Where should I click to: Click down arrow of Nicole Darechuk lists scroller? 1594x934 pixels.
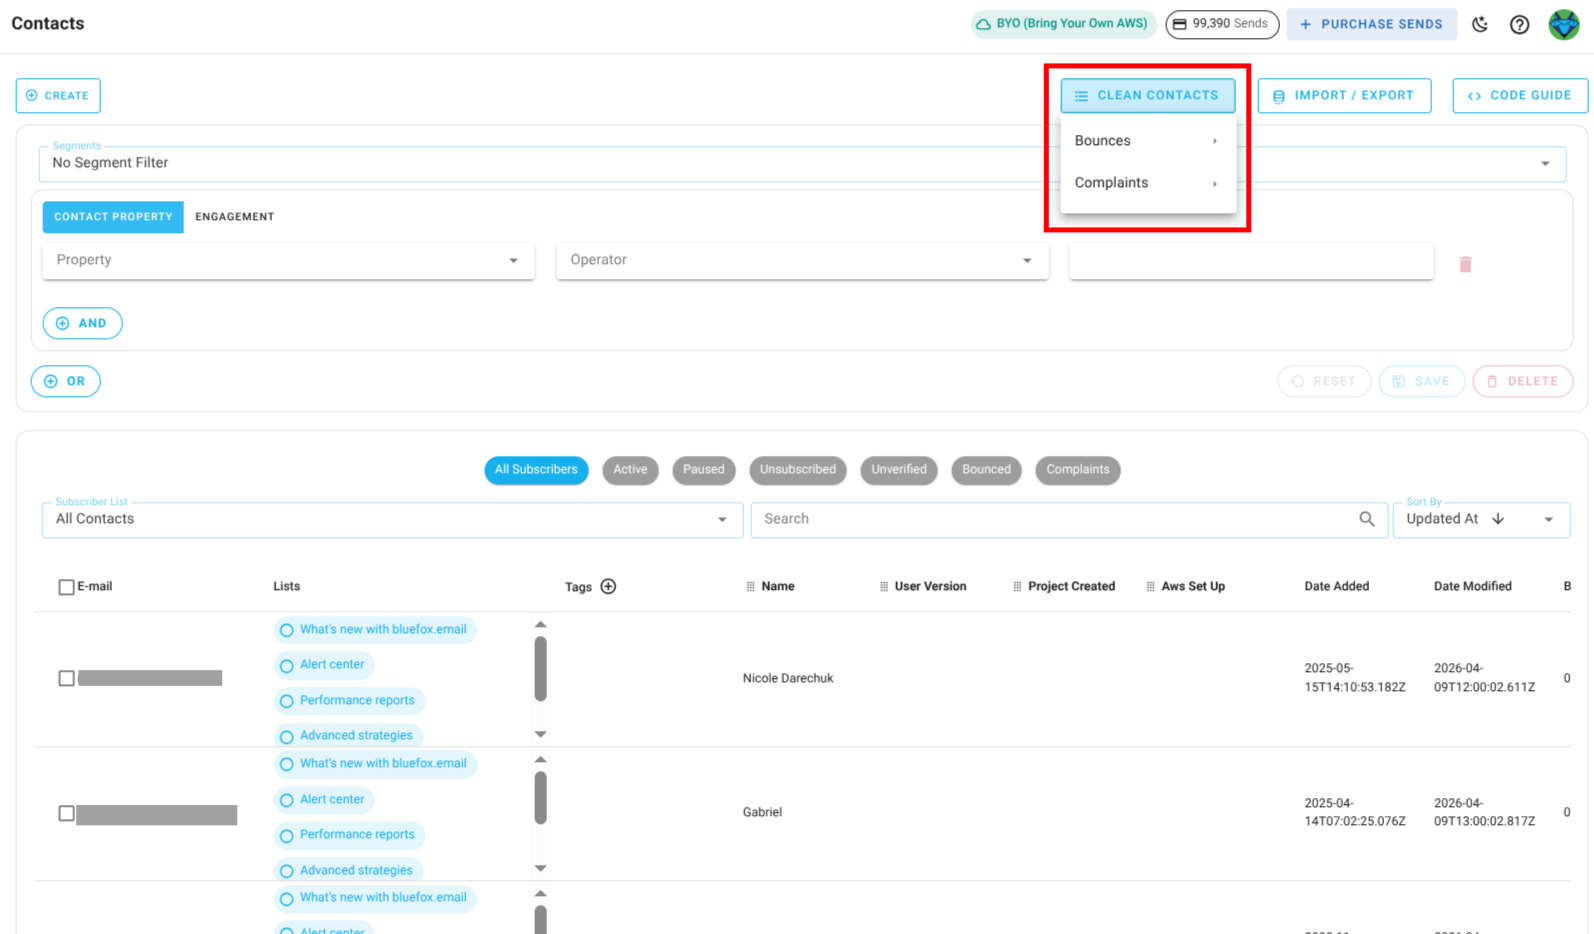[x=541, y=734]
